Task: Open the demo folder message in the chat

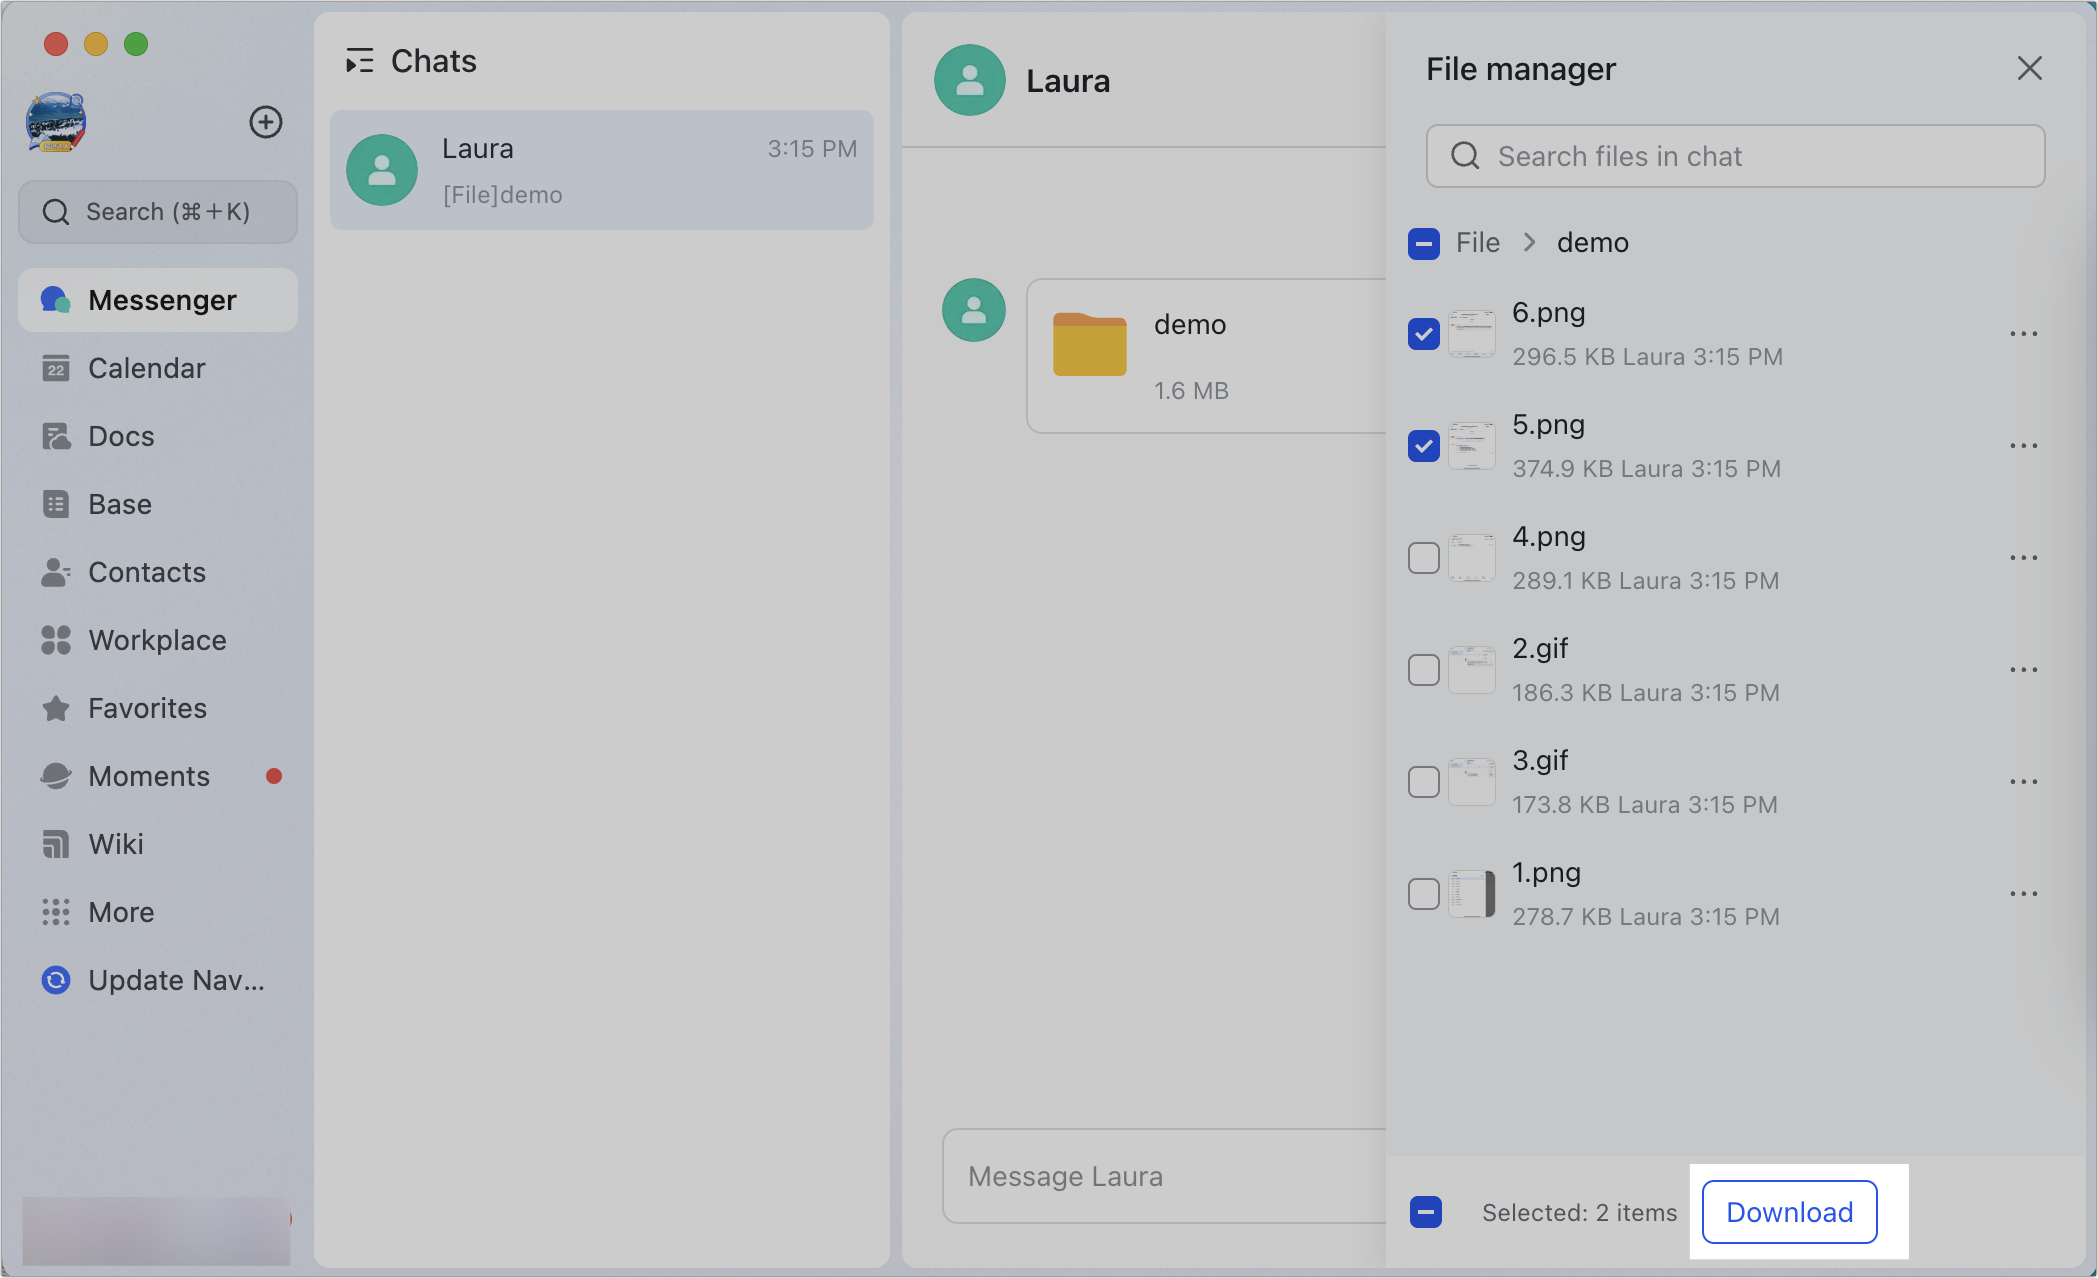Action: [x=1189, y=355]
